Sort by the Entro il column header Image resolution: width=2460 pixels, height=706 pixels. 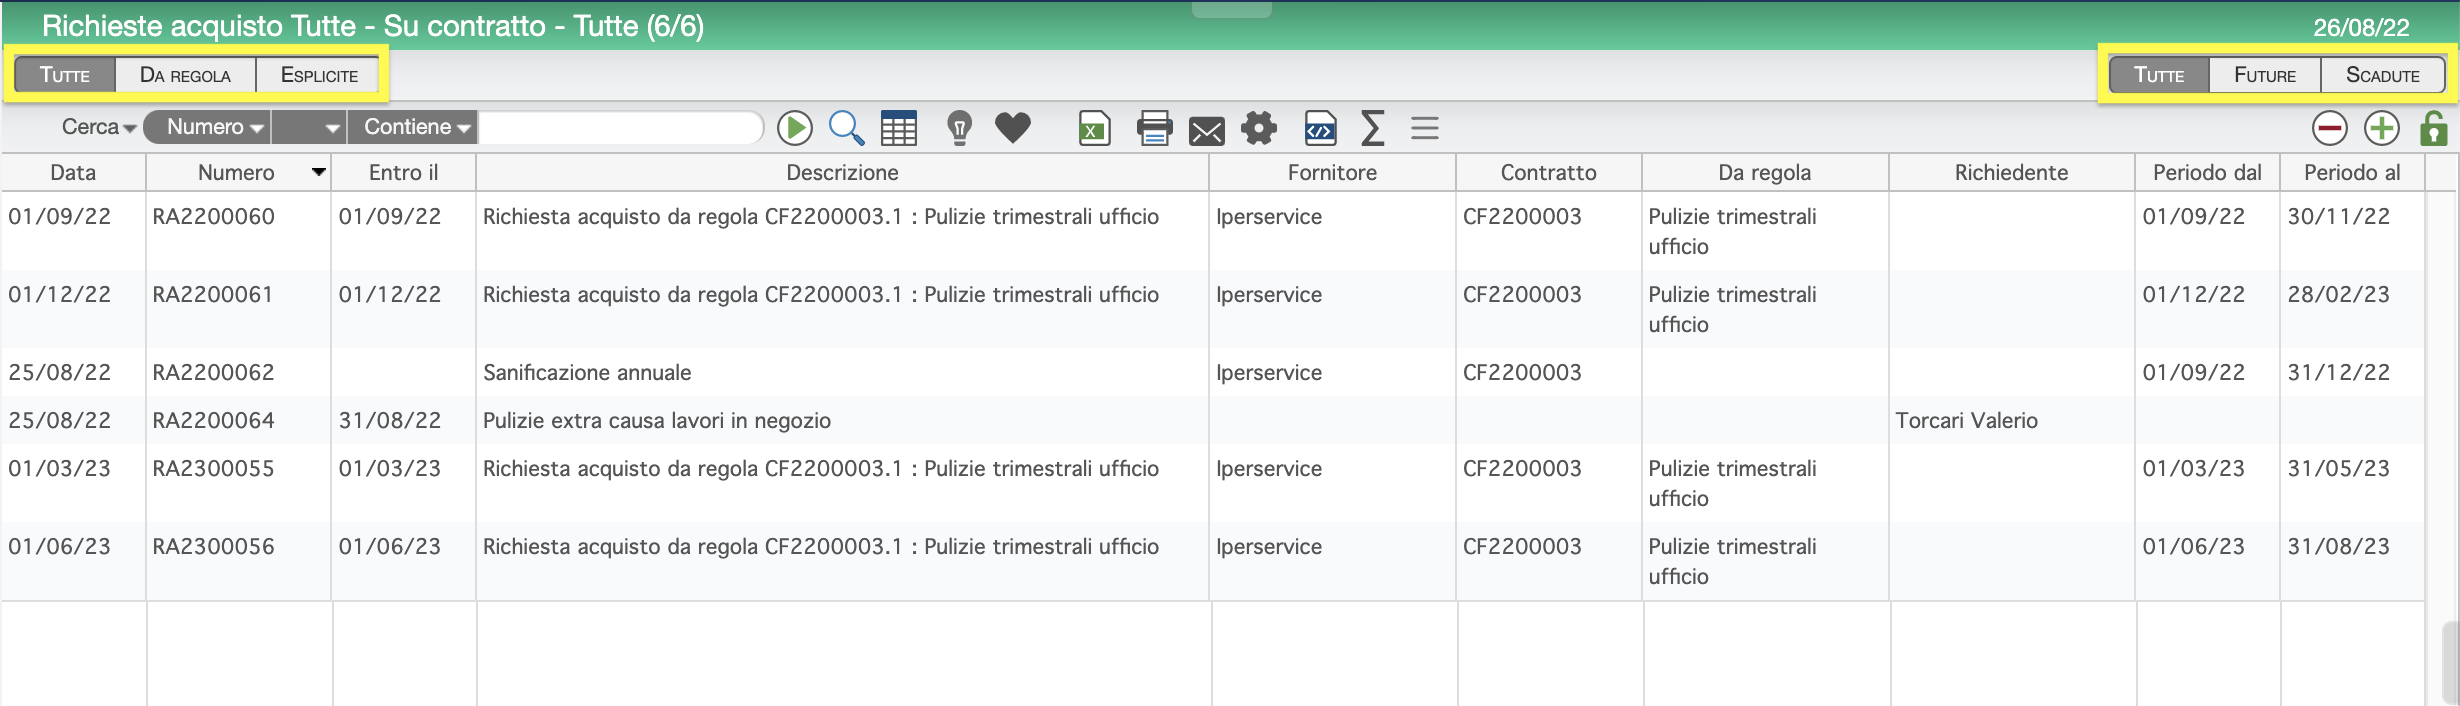(x=404, y=172)
